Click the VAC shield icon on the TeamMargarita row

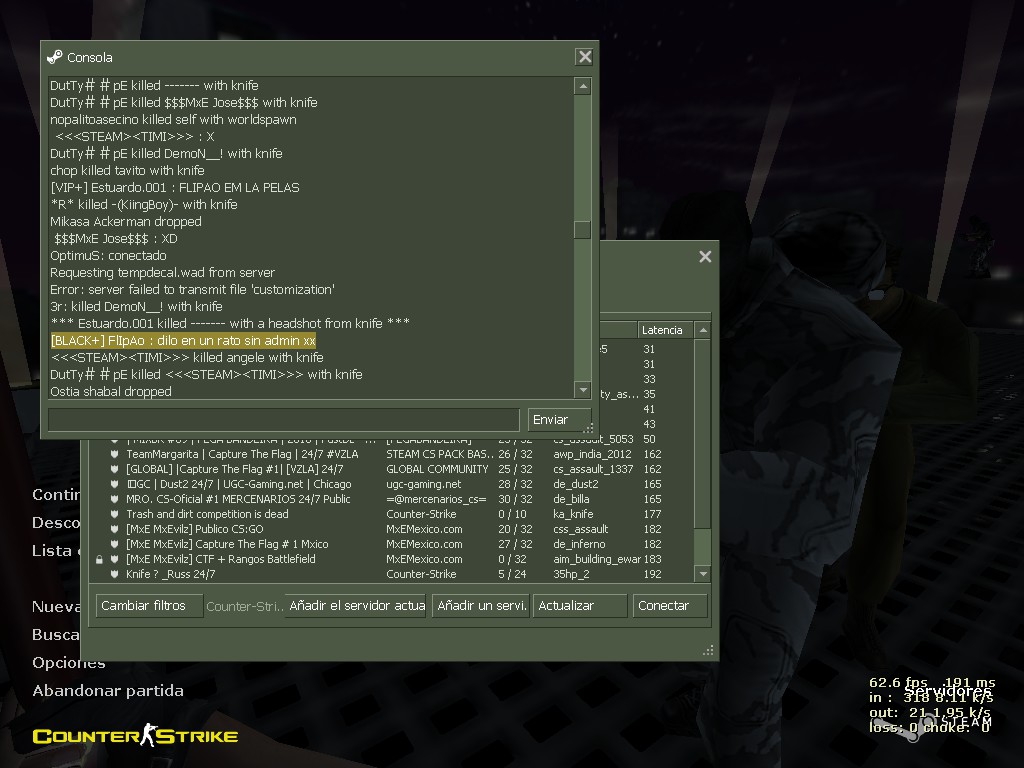pyautogui.click(x=114, y=454)
